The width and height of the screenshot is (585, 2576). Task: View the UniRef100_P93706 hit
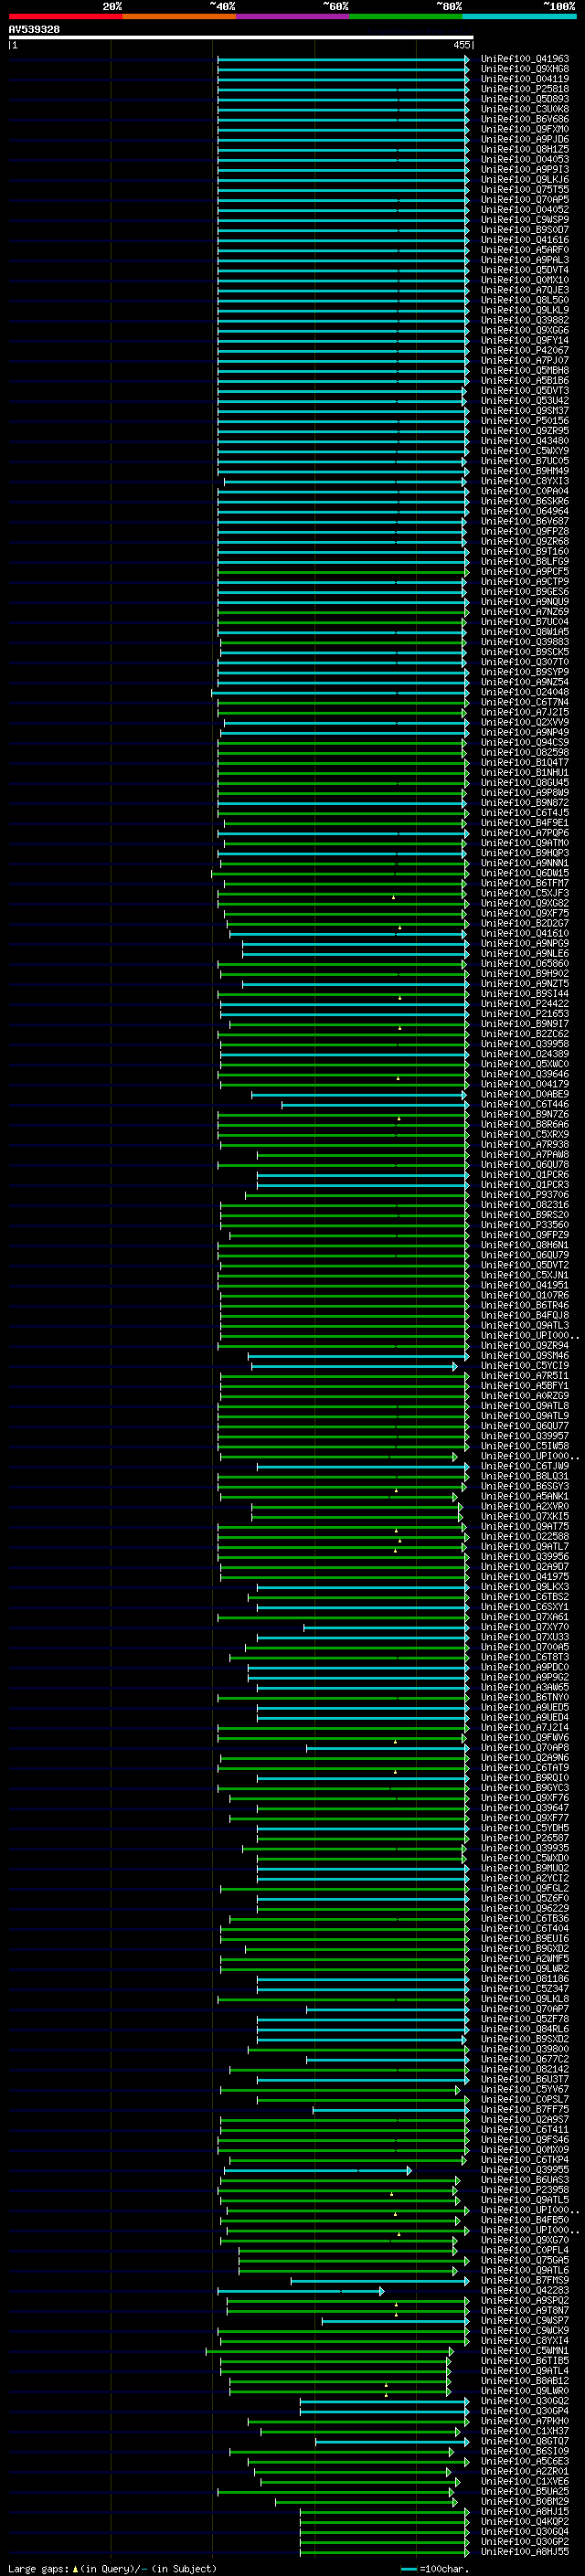[x=525, y=1195]
